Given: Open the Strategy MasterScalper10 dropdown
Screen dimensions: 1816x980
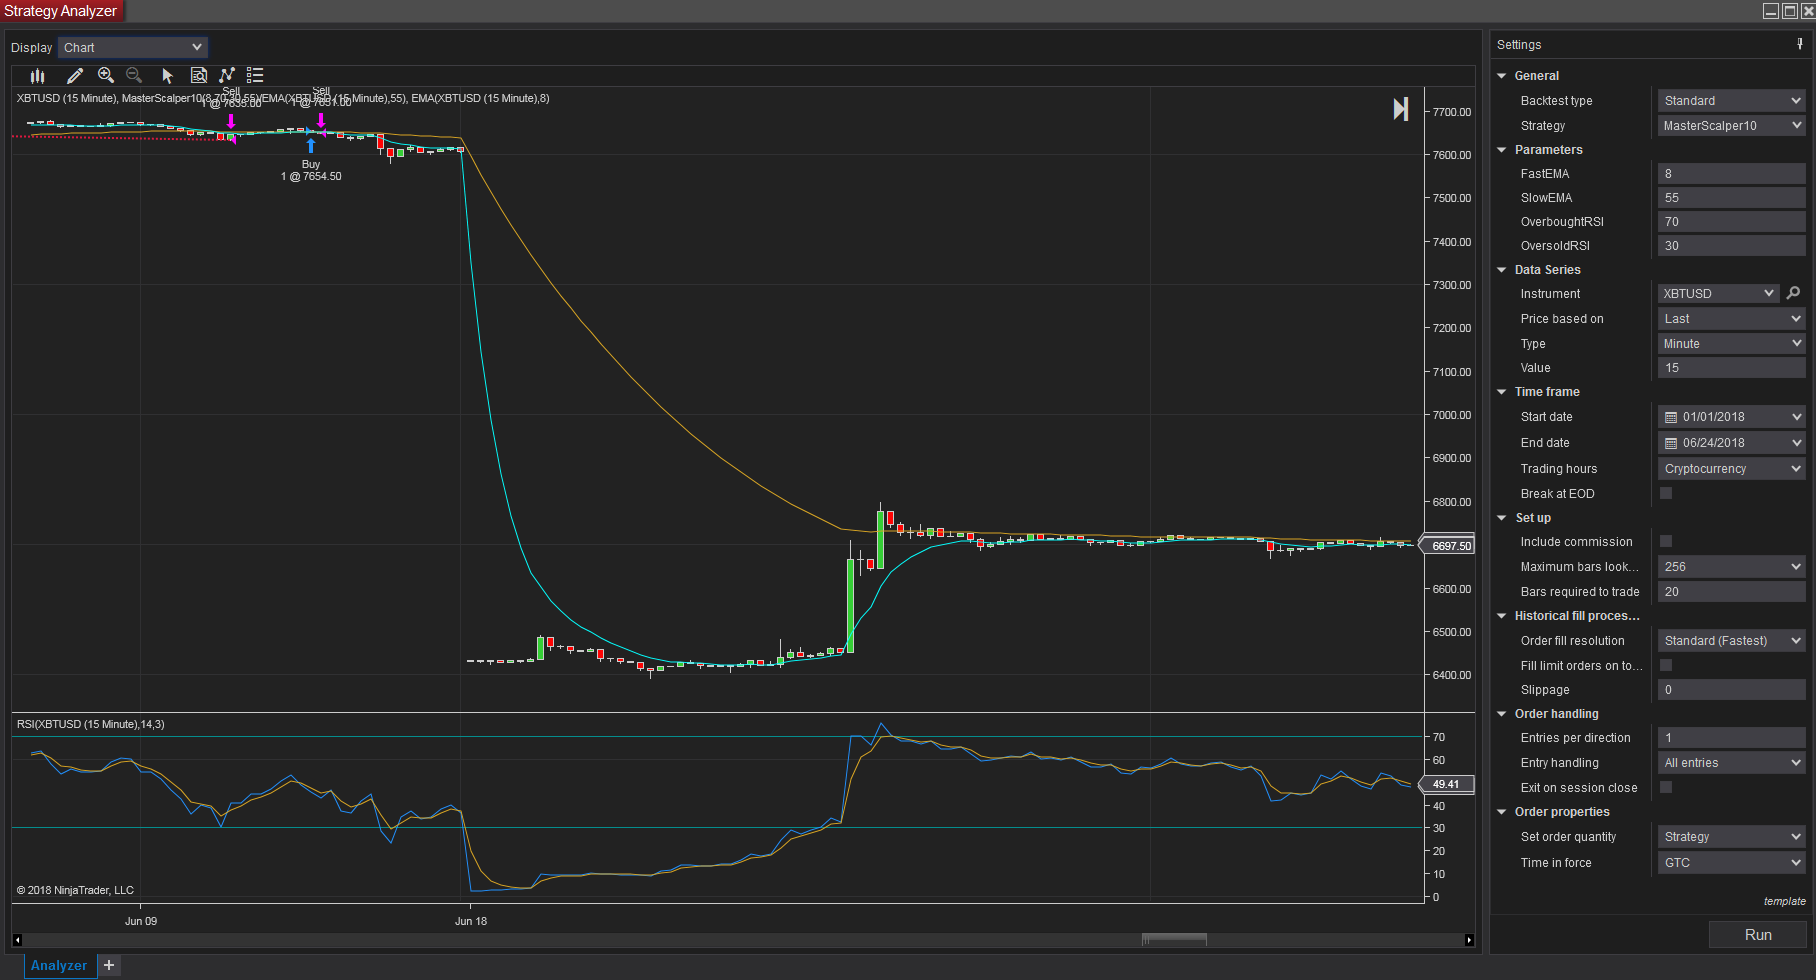Looking at the screenshot, I should pos(1732,125).
